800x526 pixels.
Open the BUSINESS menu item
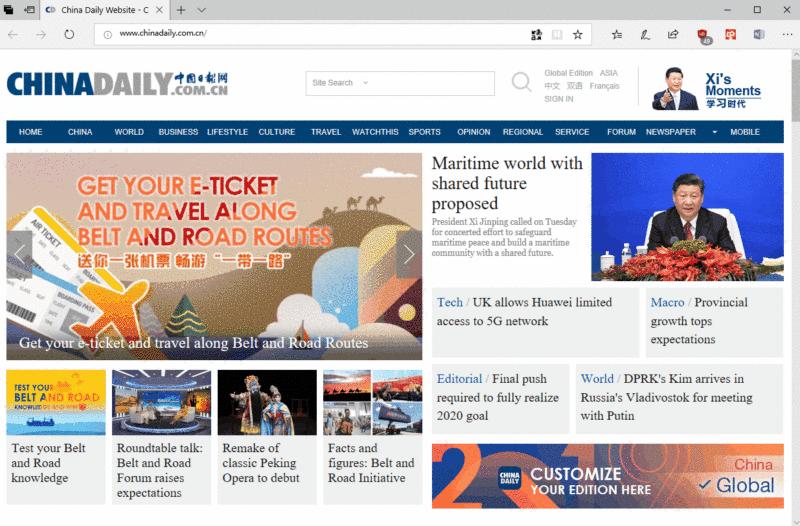[178, 132]
